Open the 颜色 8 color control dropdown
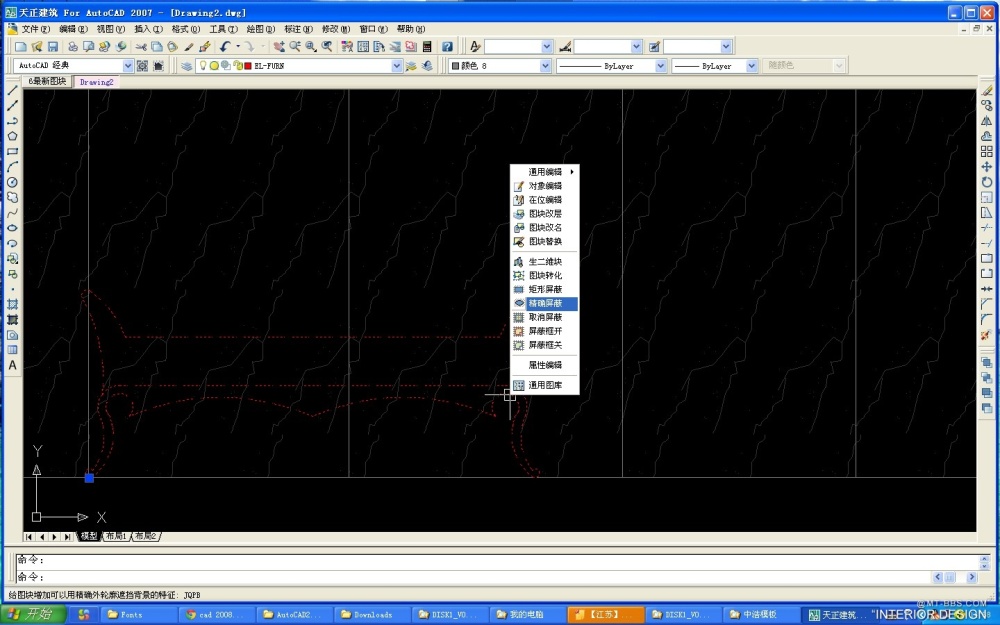The image size is (1000, 625). coord(545,66)
